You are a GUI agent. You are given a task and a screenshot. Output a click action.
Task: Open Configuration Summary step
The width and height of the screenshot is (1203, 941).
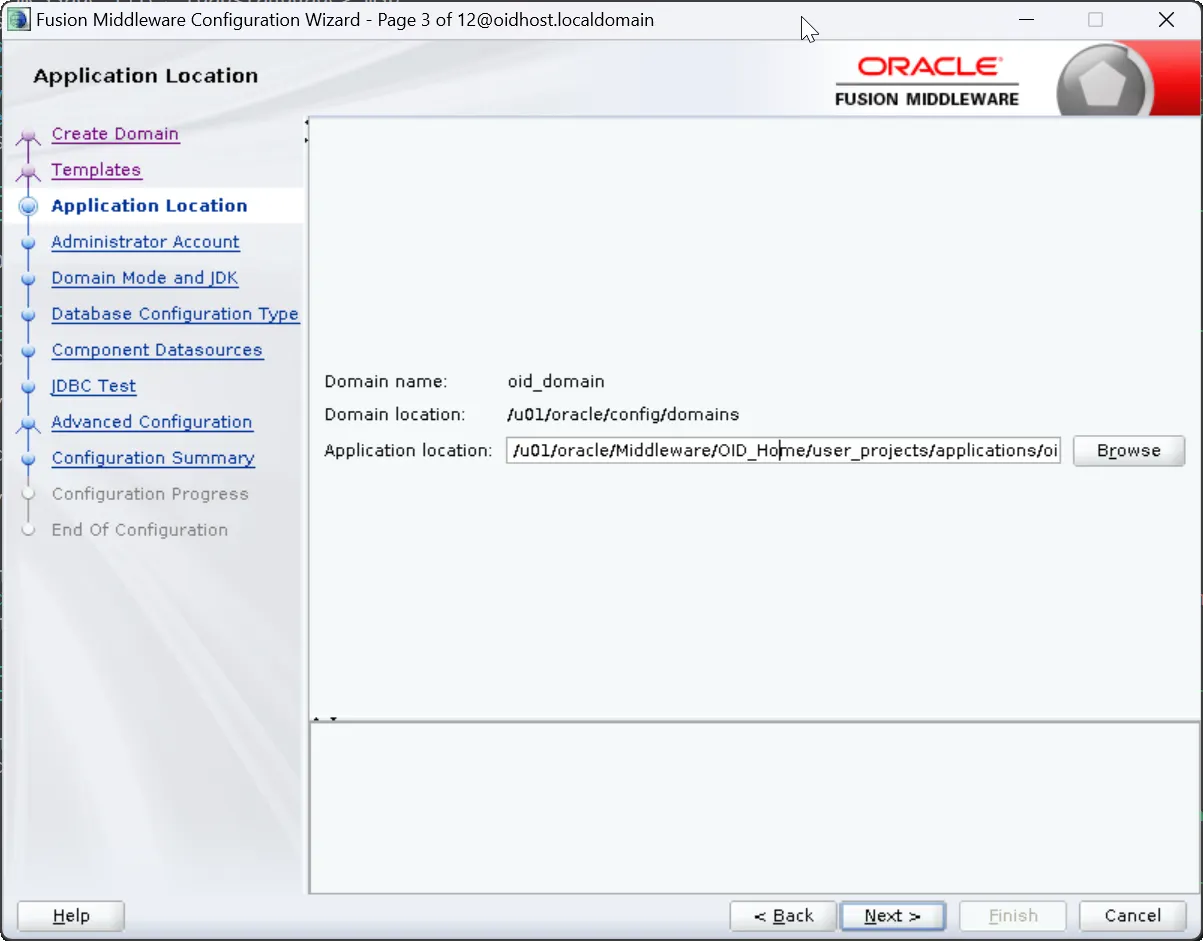coord(153,458)
